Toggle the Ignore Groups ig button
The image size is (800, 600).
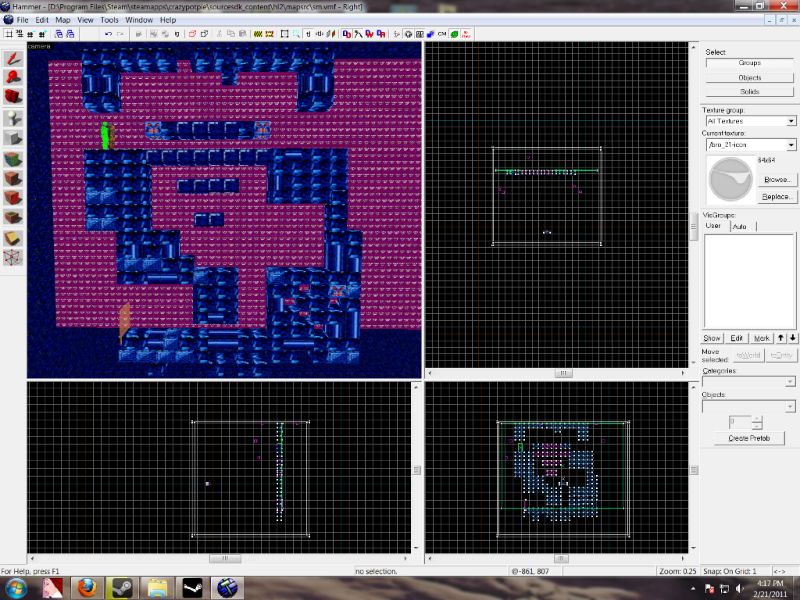(177, 34)
